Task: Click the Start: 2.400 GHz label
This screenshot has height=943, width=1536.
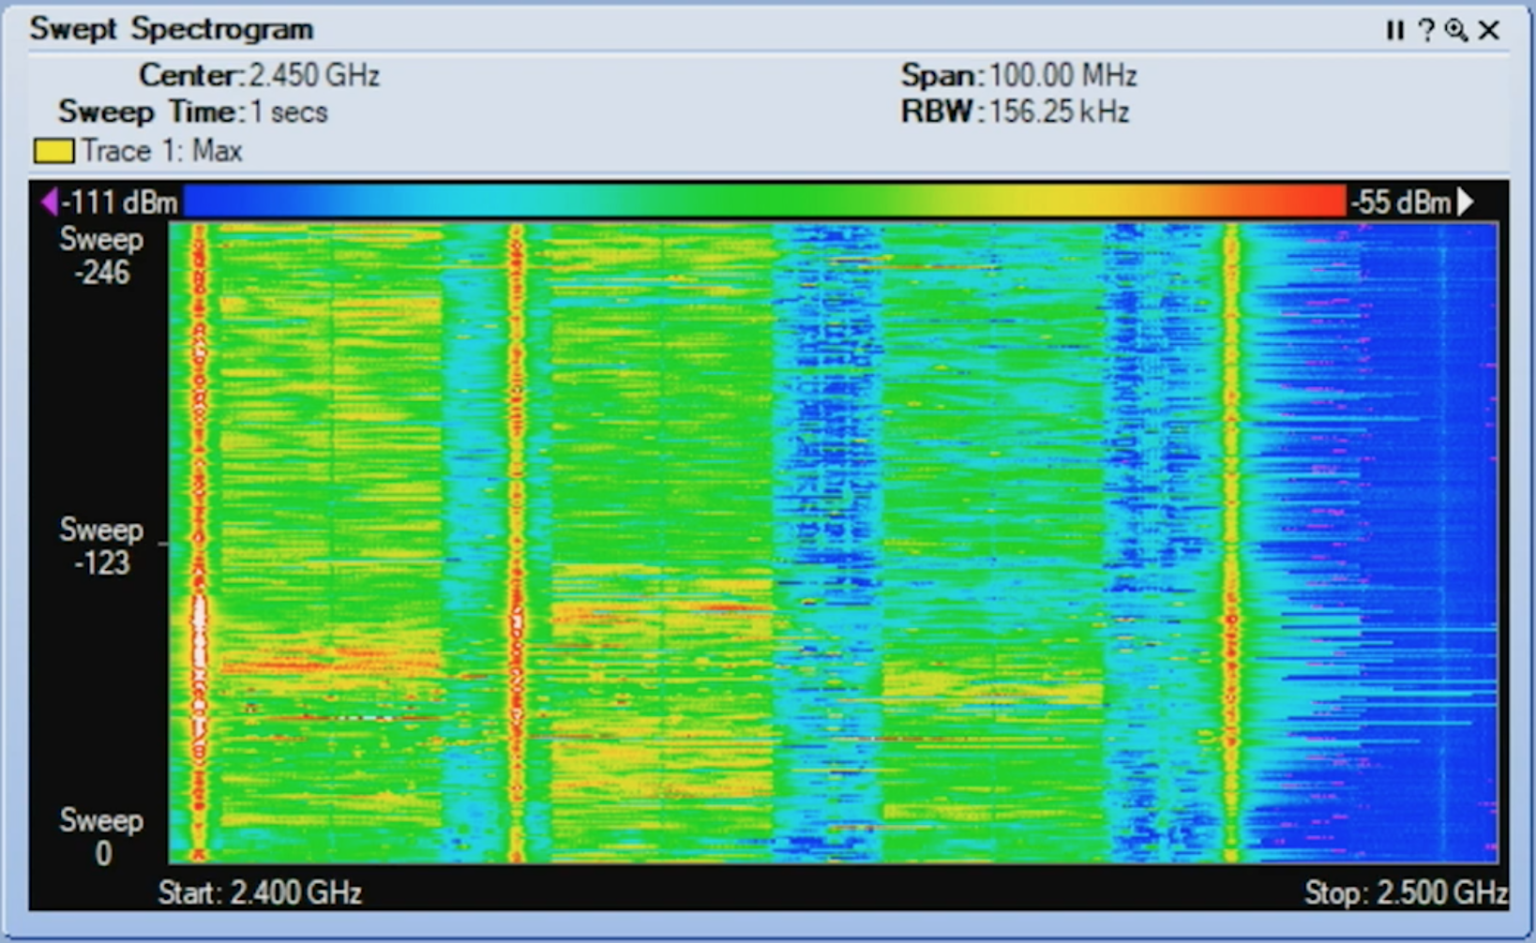Action: [x=259, y=892]
